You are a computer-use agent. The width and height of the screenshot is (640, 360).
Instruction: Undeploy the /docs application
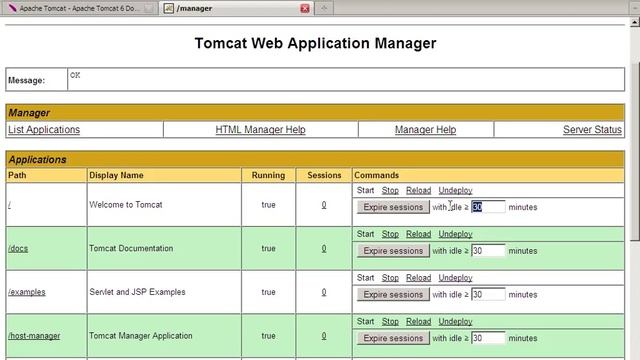tap(455, 234)
